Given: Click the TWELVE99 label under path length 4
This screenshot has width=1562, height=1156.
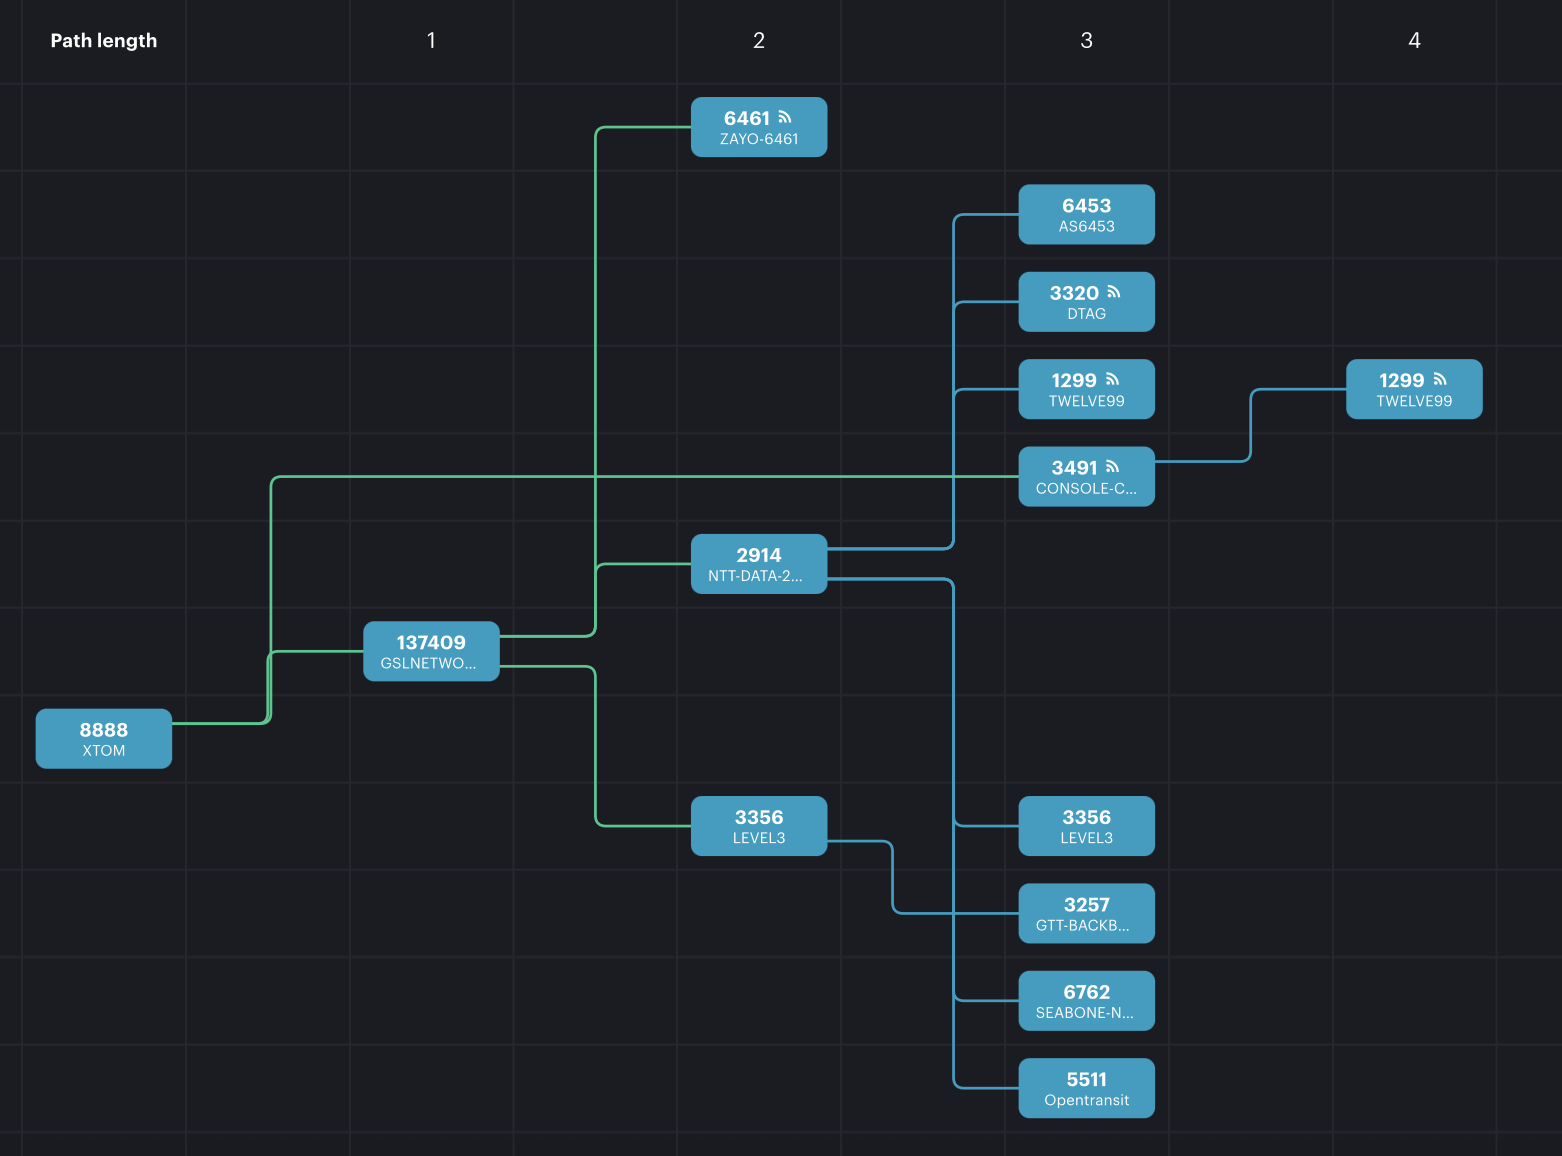Looking at the screenshot, I should [1414, 402].
